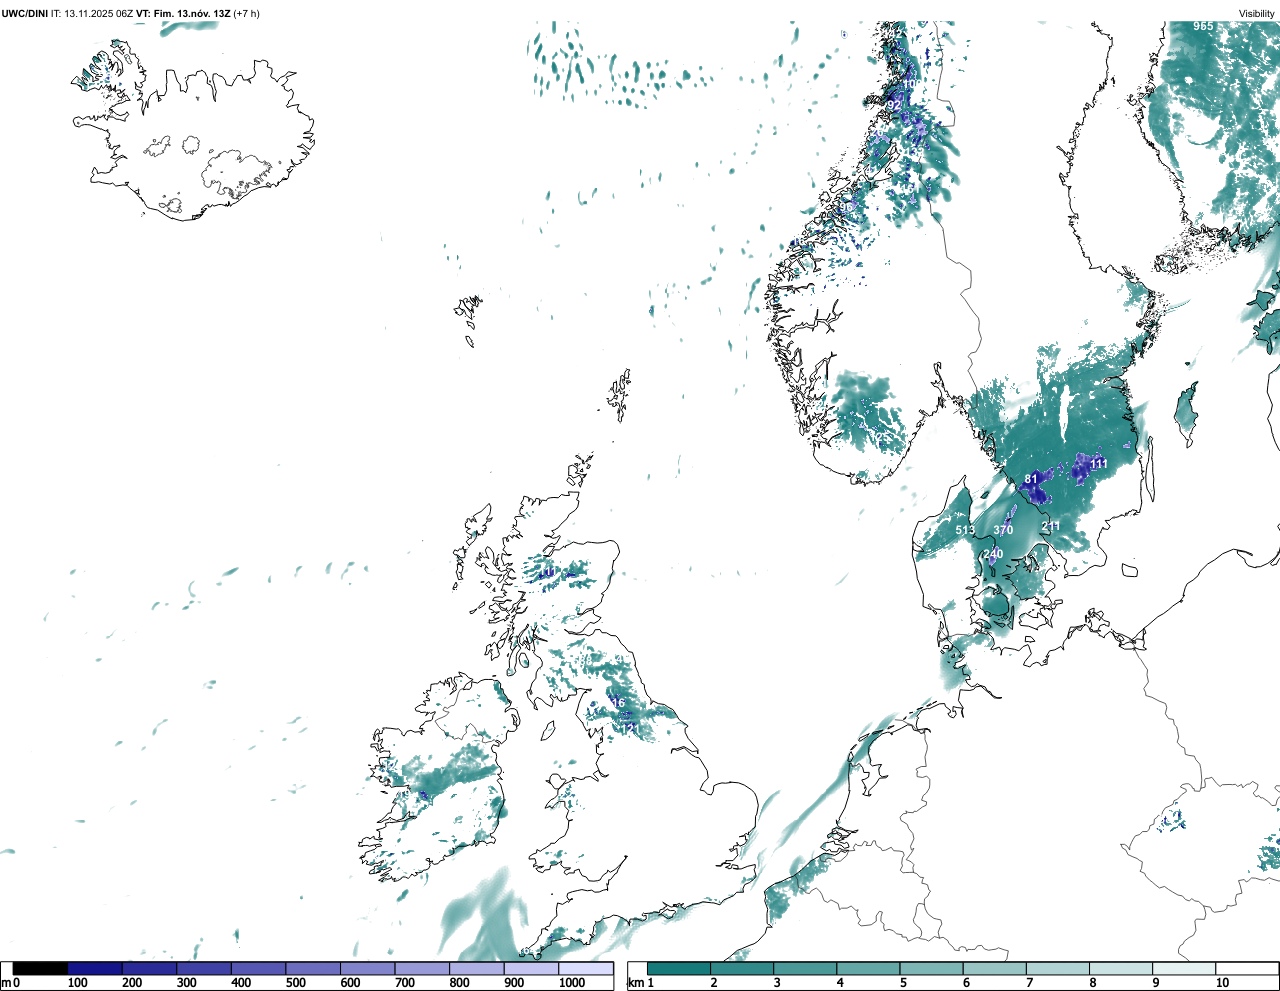Click the "211" value near the Swedish coast
1280x991 pixels.
(x=1051, y=527)
